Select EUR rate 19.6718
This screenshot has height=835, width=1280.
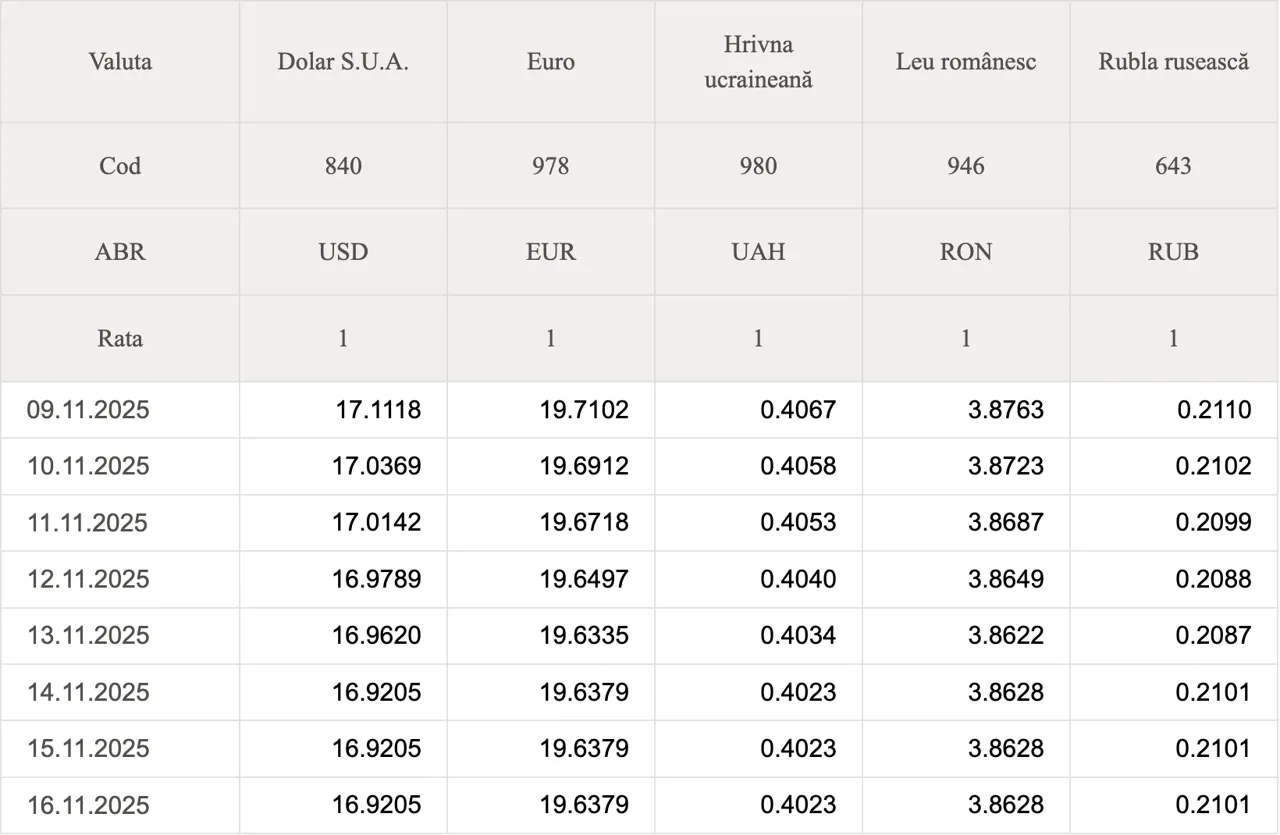tap(584, 523)
